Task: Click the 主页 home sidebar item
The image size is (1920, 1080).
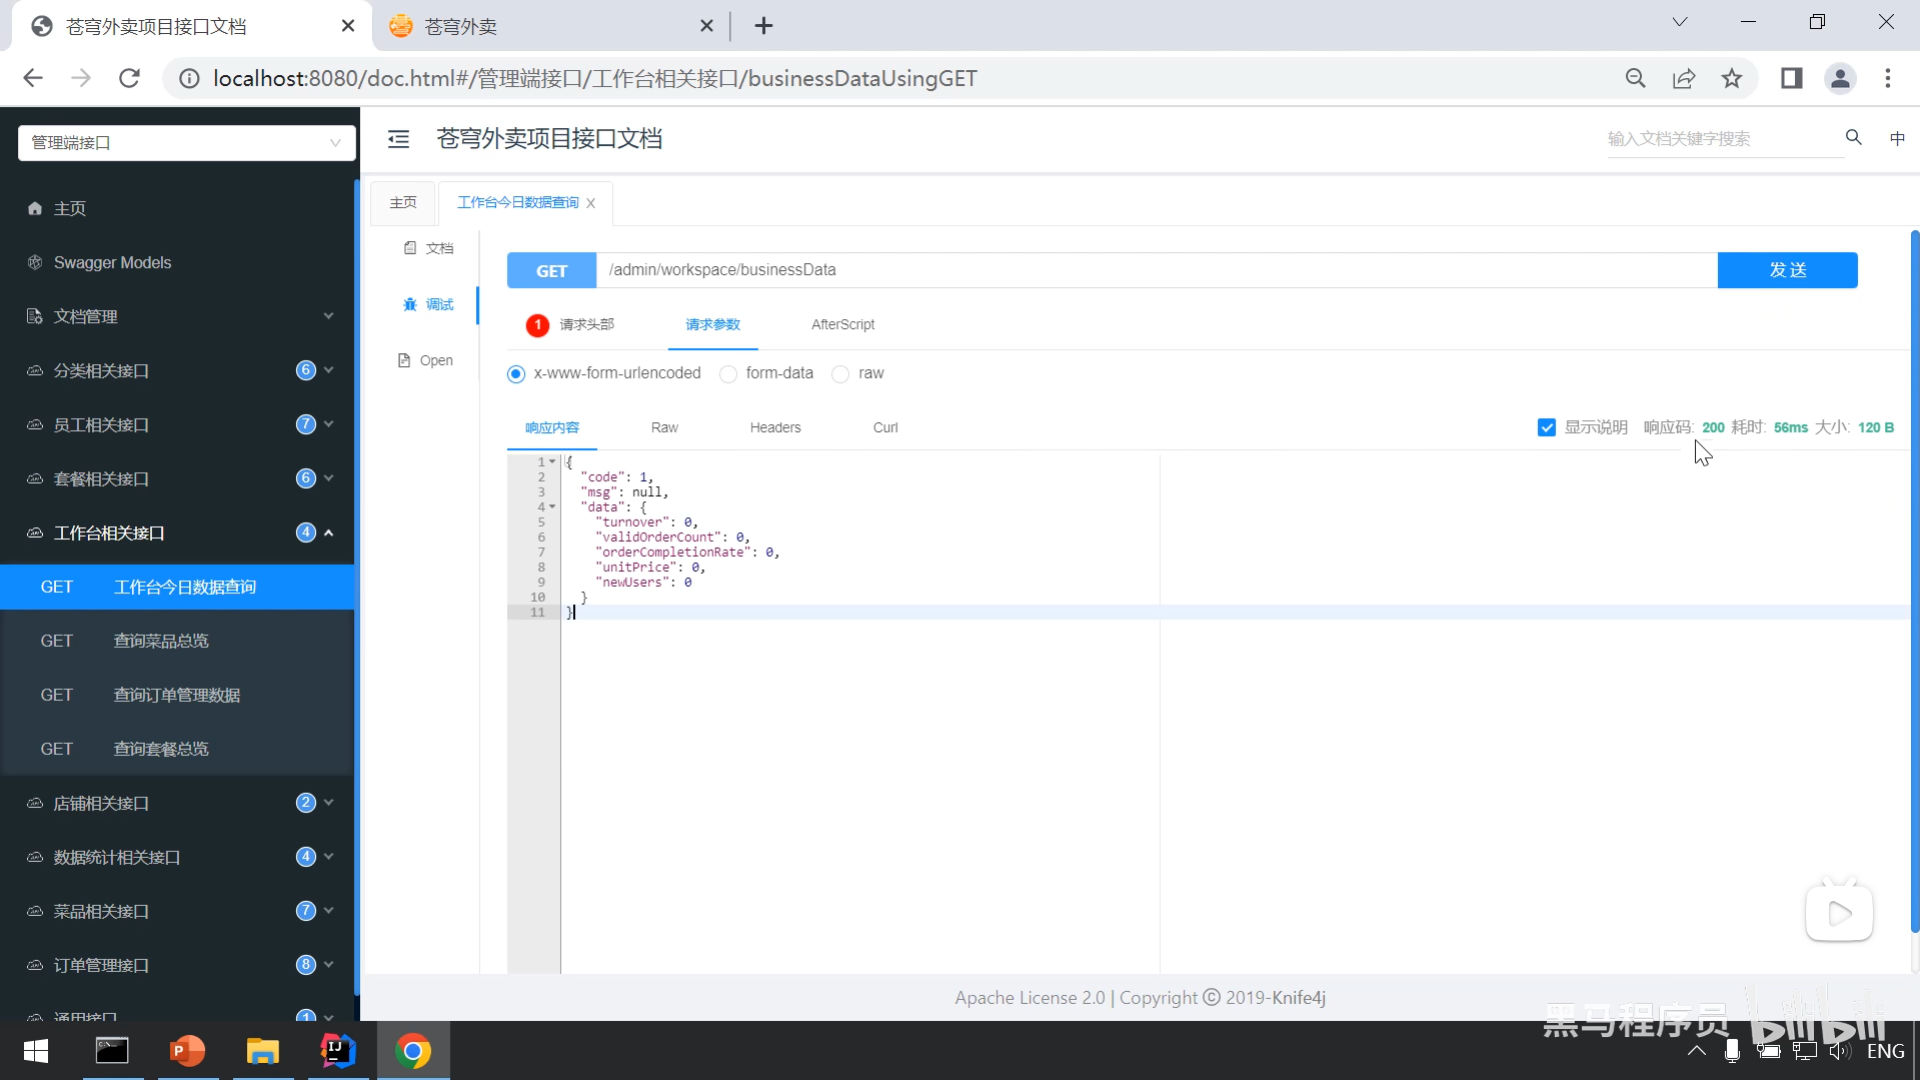Action: tap(70, 208)
